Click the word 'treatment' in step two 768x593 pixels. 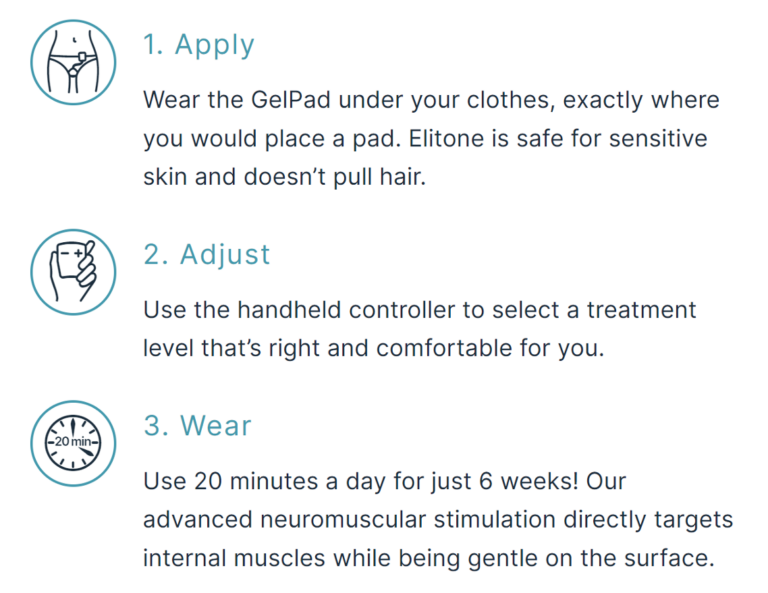(642, 310)
